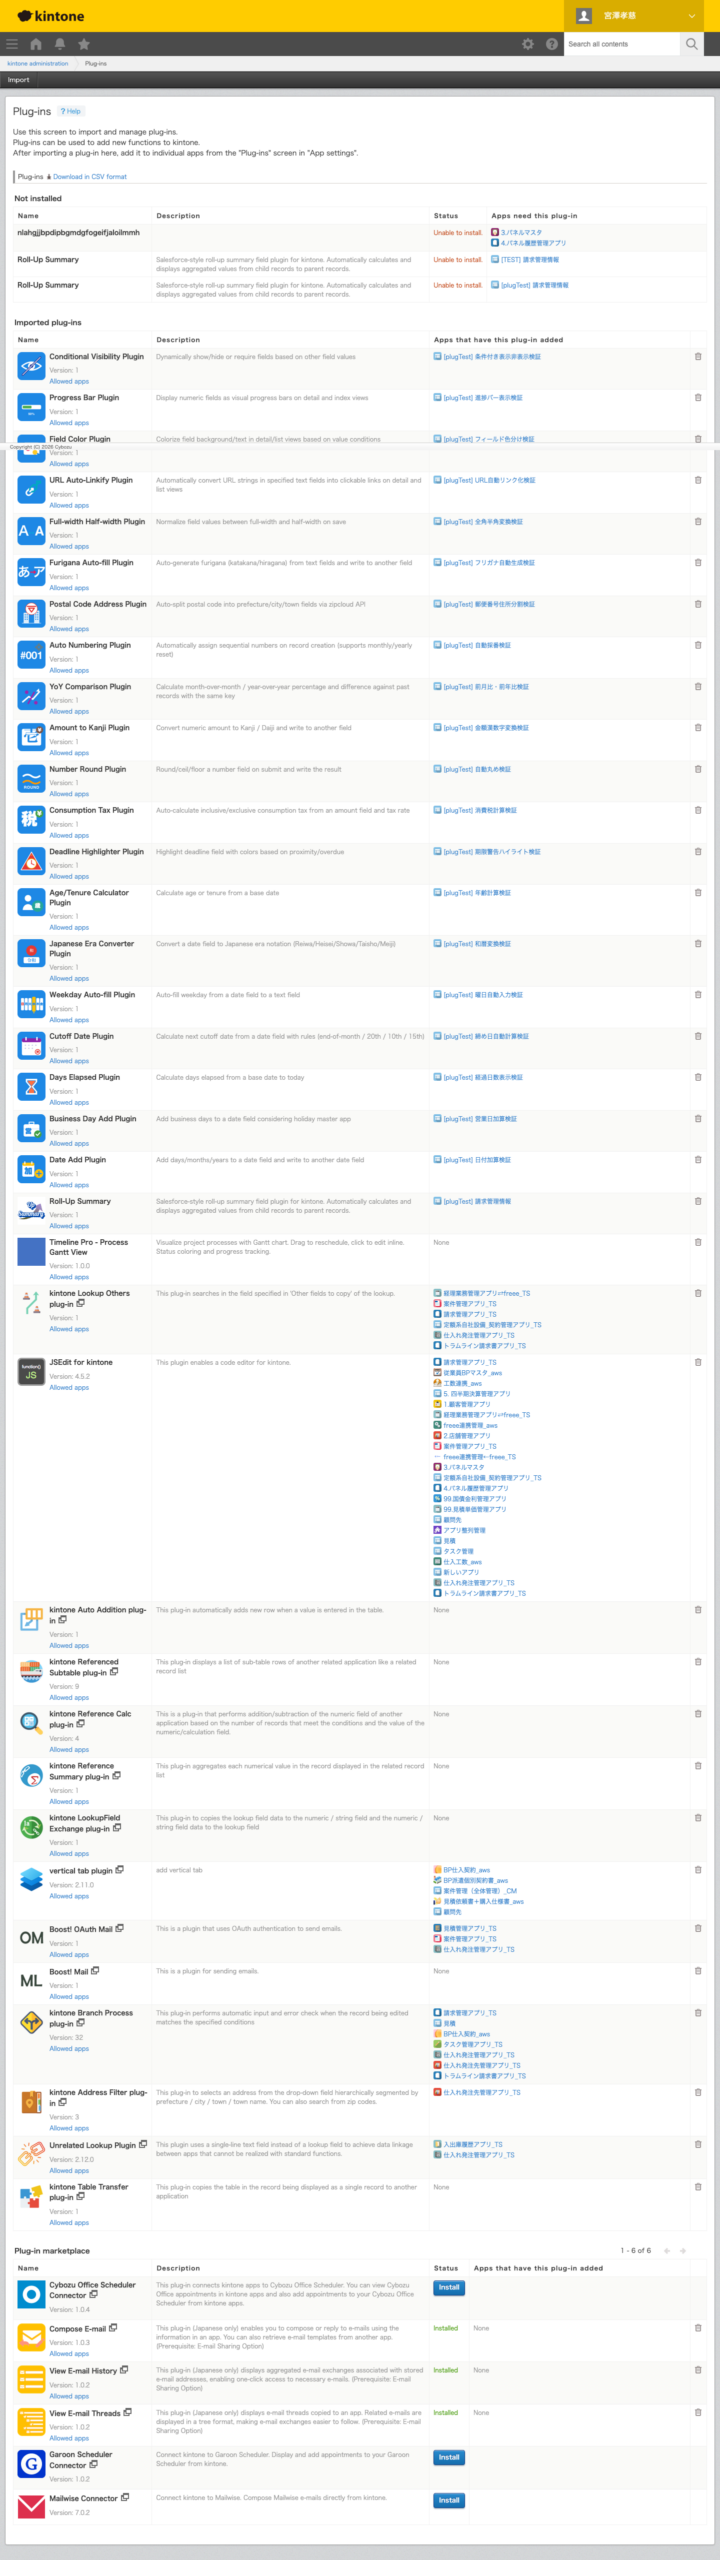Screen dimensions: 720x2560
Task: Install the Mailwise Connector plug-in
Action: tap(449, 2500)
